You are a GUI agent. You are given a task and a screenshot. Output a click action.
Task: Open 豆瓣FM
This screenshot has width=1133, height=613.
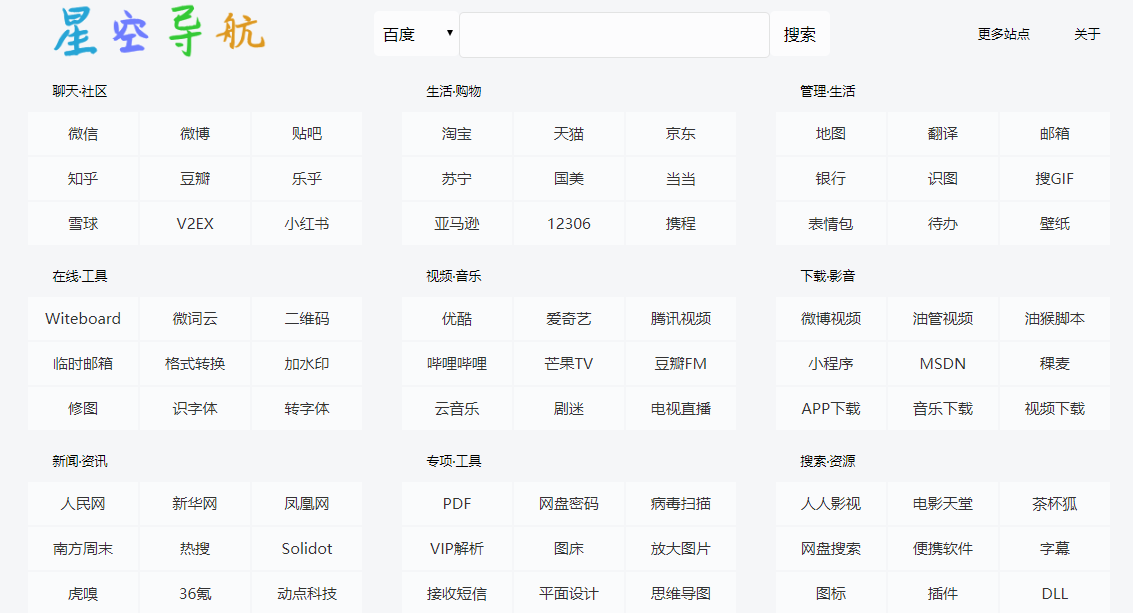tap(681, 364)
